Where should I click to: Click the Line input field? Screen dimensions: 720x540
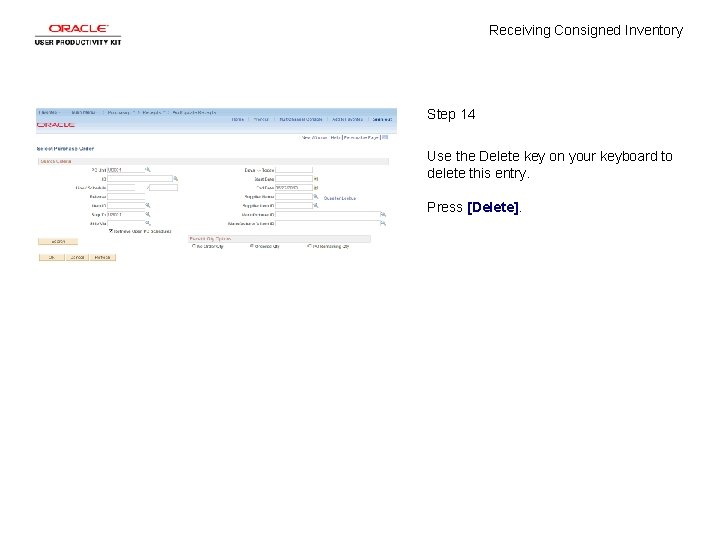121,188
